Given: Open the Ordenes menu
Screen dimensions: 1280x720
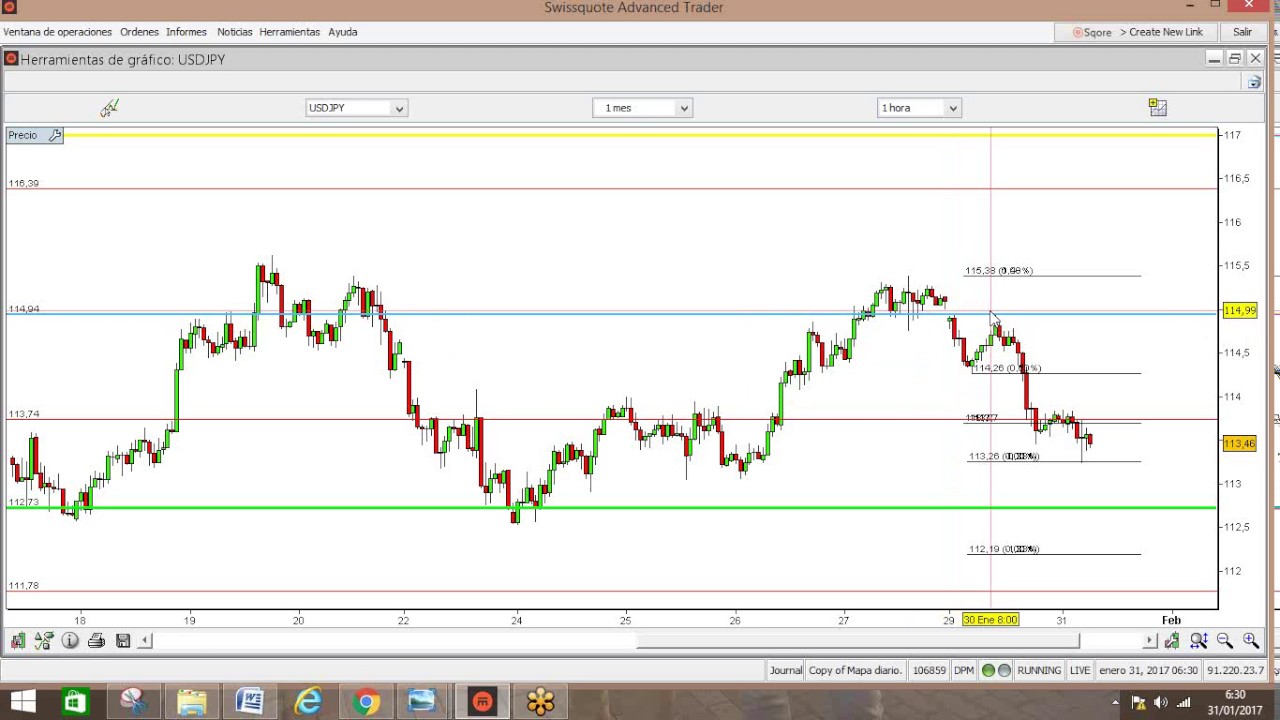Looking at the screenshot, I should click(x=139, y=32).
